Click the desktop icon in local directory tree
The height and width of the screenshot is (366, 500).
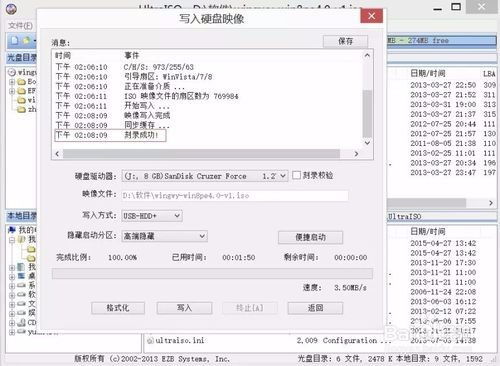tap(22, 276)
